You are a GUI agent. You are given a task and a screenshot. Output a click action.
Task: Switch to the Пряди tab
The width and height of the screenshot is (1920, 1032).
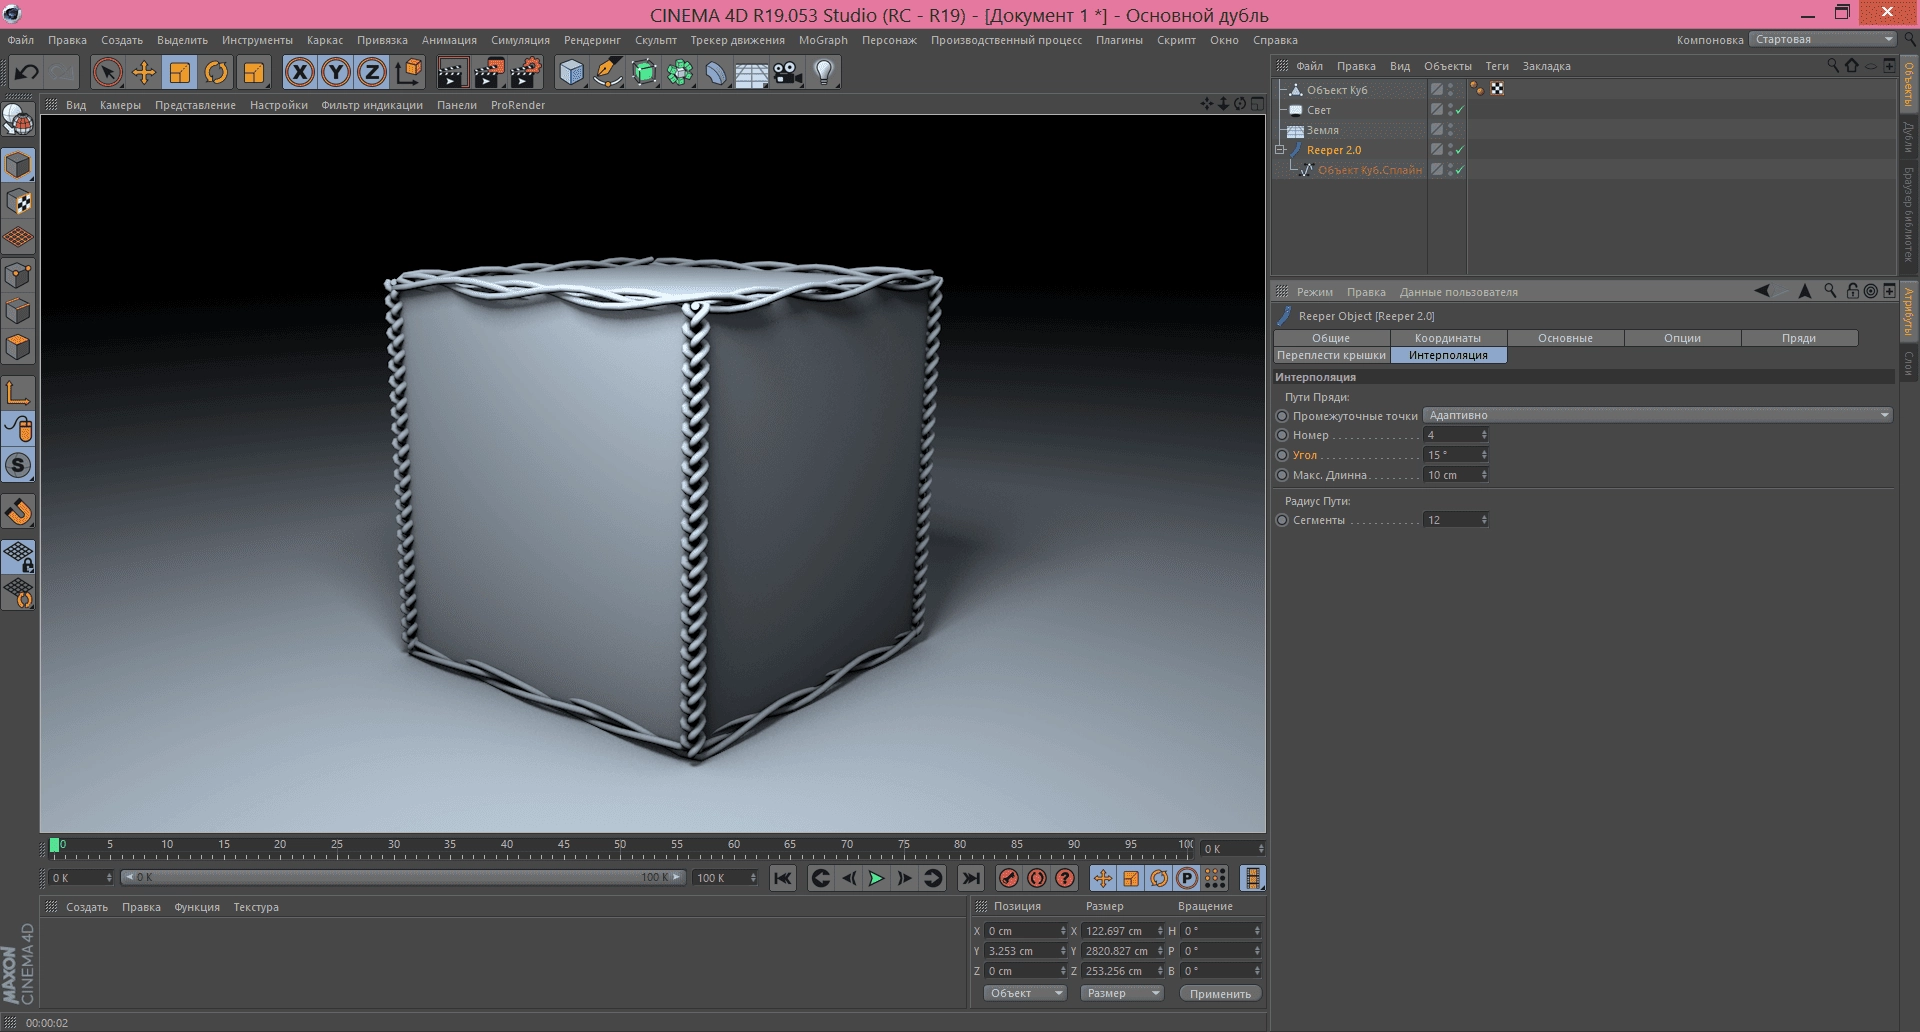click(x=1799, y=338)
